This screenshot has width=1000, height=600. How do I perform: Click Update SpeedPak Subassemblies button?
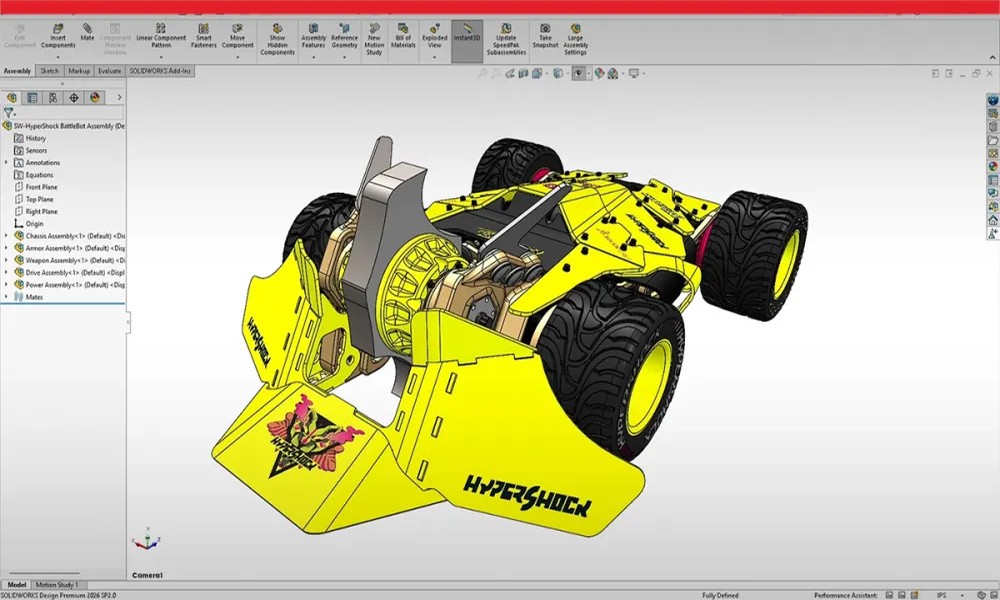(x=506, y=38)
